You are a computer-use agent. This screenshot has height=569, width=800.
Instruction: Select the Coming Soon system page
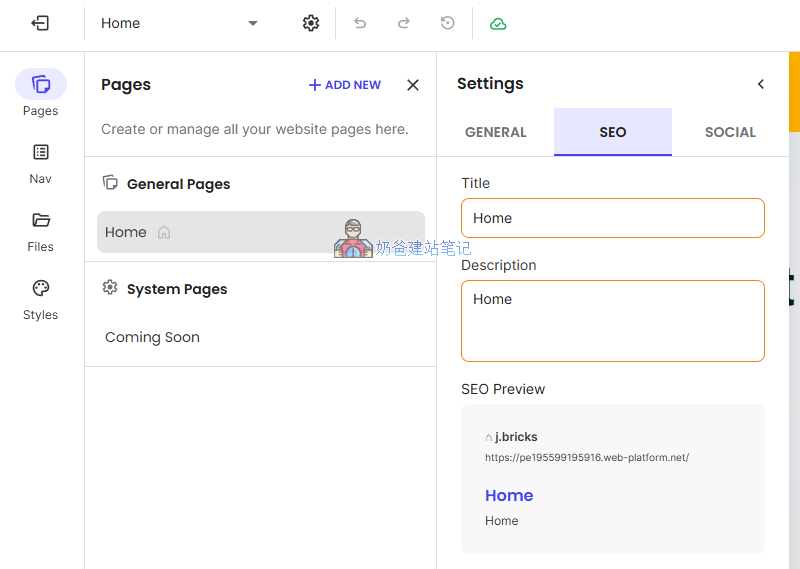tap(153, 337)
